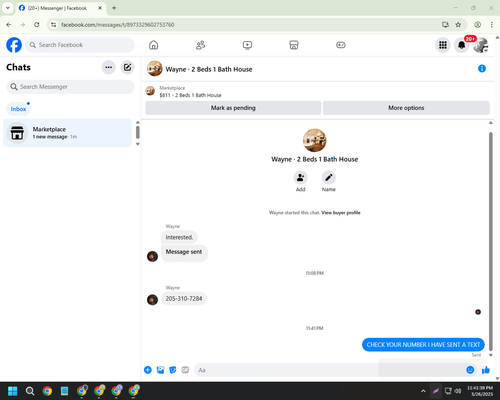This screenshot has width=500, height=400.
Task: Open the Facebook menu grid icon
Action: [x=443, y=45]
